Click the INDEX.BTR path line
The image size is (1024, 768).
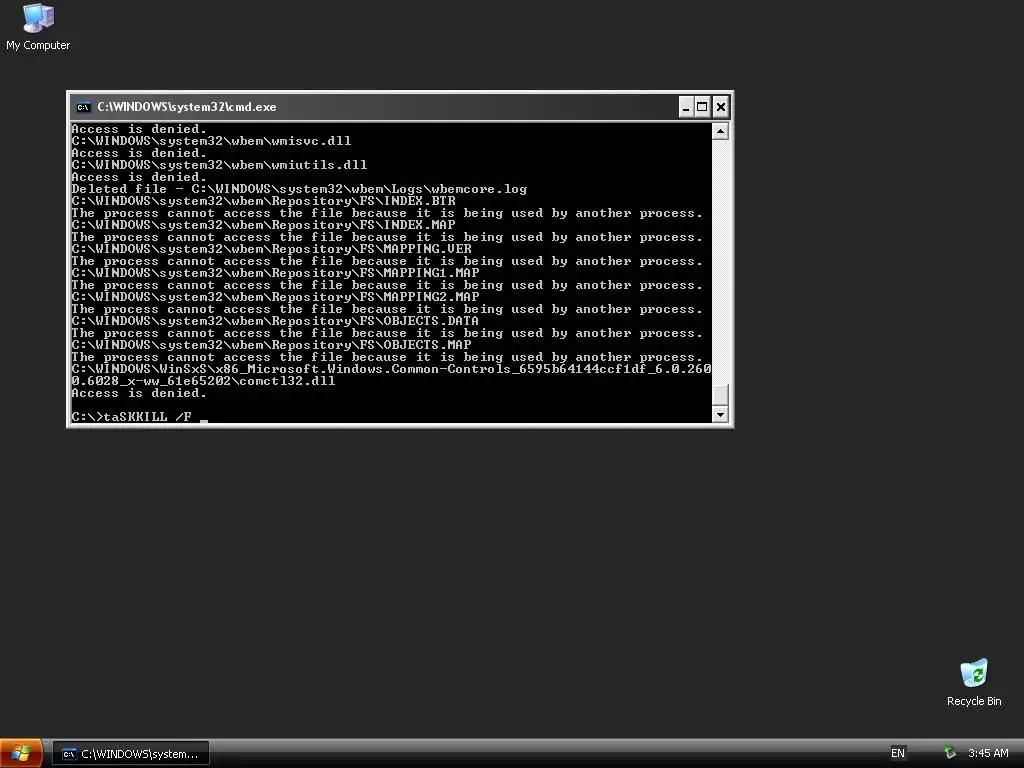[263, 201]
